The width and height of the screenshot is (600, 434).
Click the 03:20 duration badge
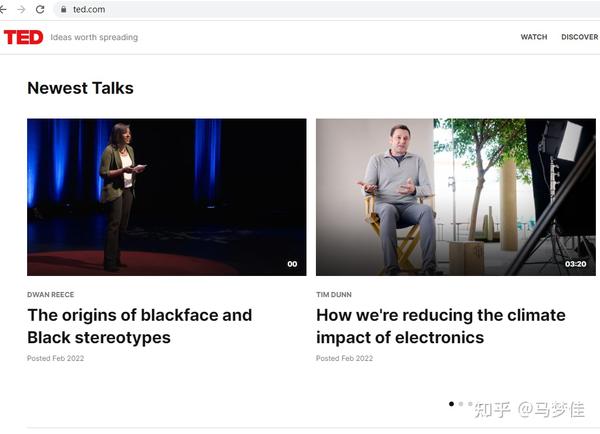pos(575,264)
